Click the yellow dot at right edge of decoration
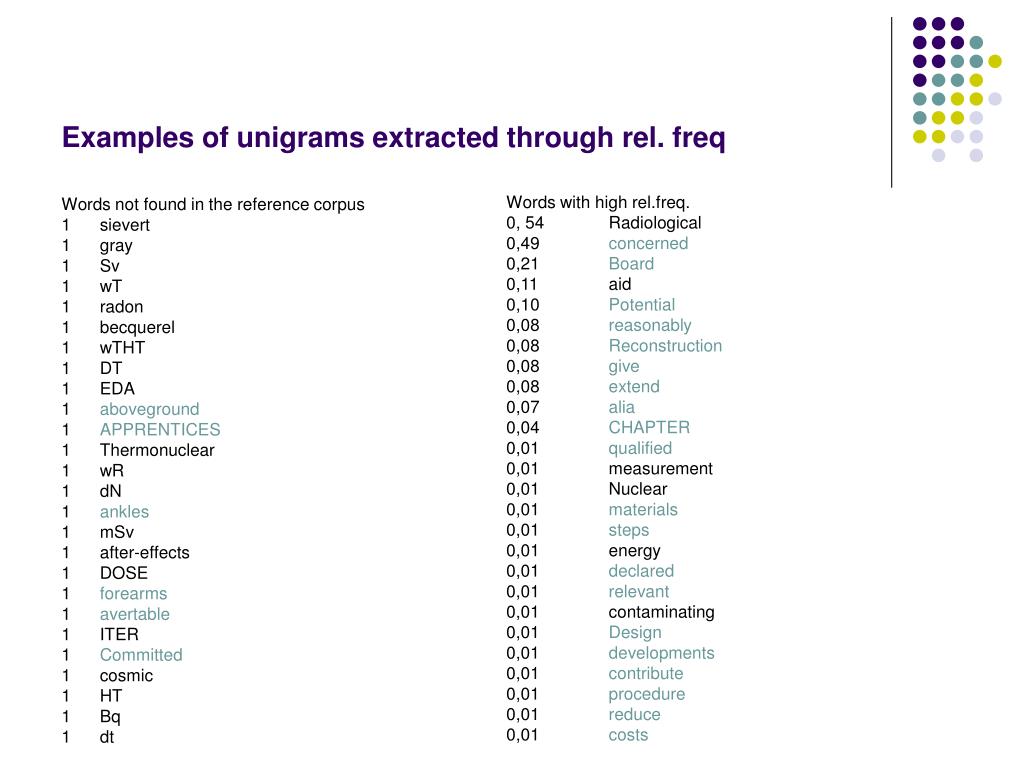The image size is (1024, 768). [x=995, y=61]
